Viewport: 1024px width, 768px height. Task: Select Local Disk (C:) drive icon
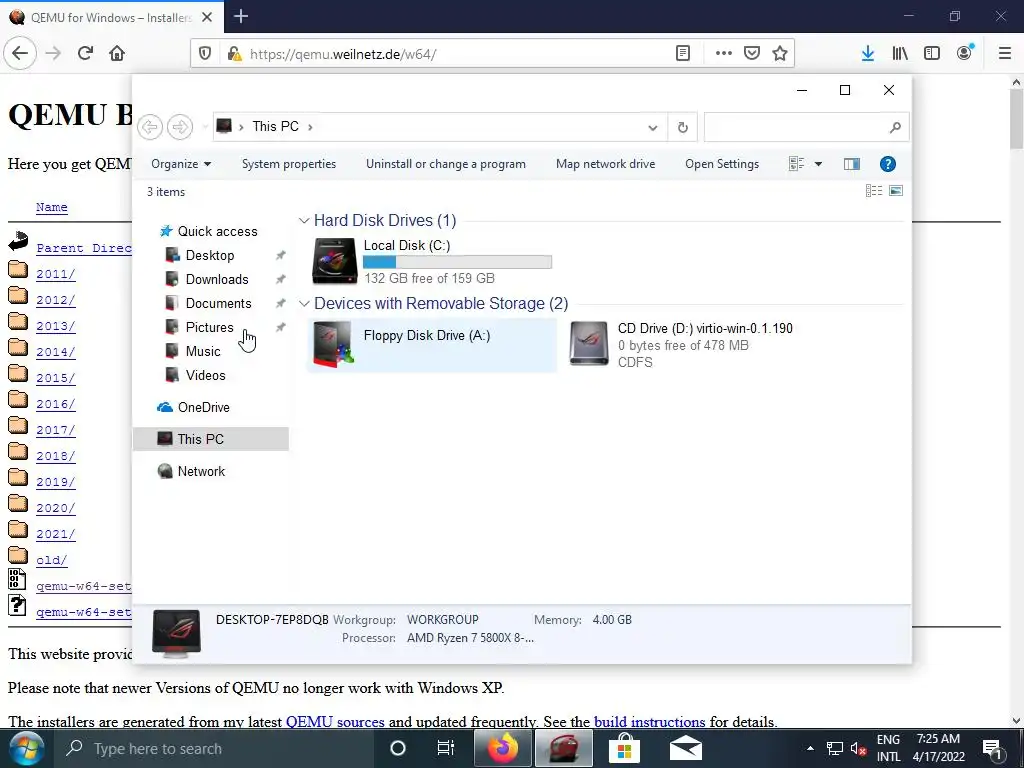tap(334, 261)
